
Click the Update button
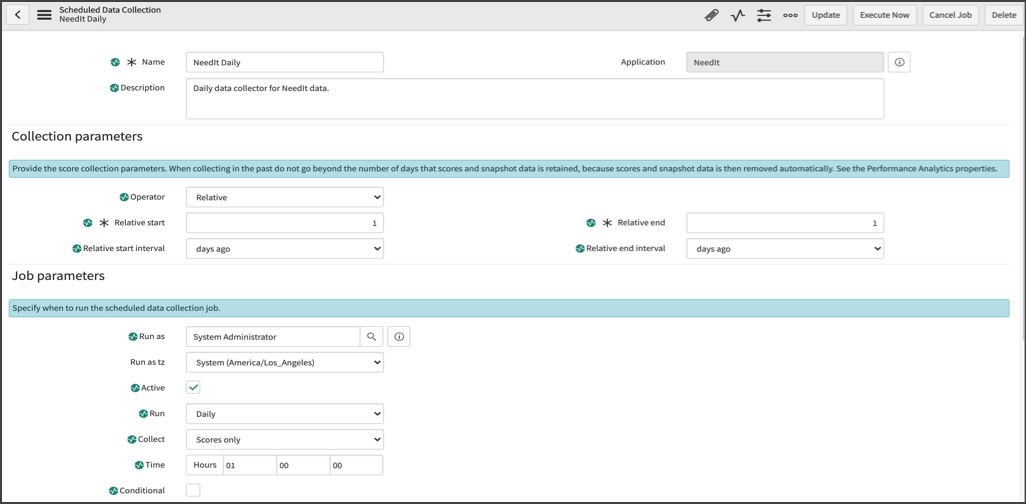(826, 15)
